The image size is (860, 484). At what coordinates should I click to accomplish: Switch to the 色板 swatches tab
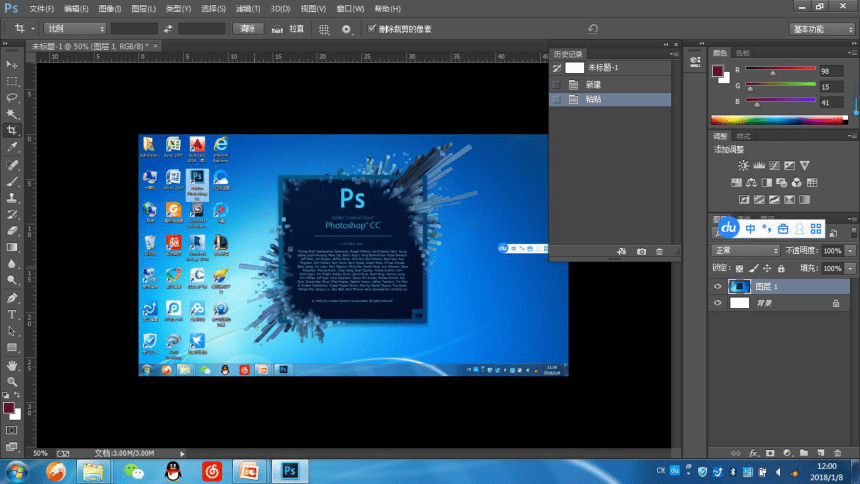tap(743, 53)
